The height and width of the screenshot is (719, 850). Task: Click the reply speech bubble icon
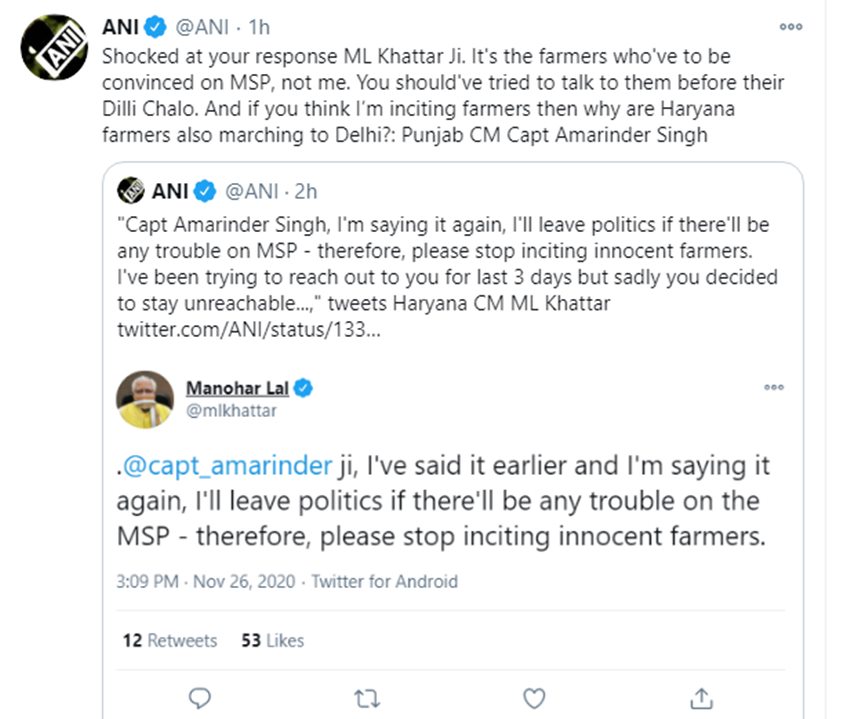[x=201, y=697]
